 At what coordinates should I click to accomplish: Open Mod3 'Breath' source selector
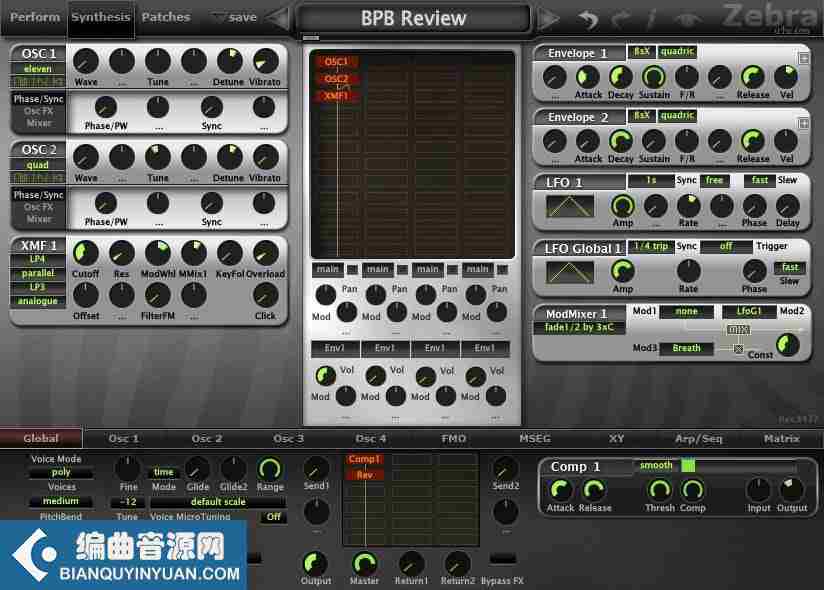coord(686,348)
